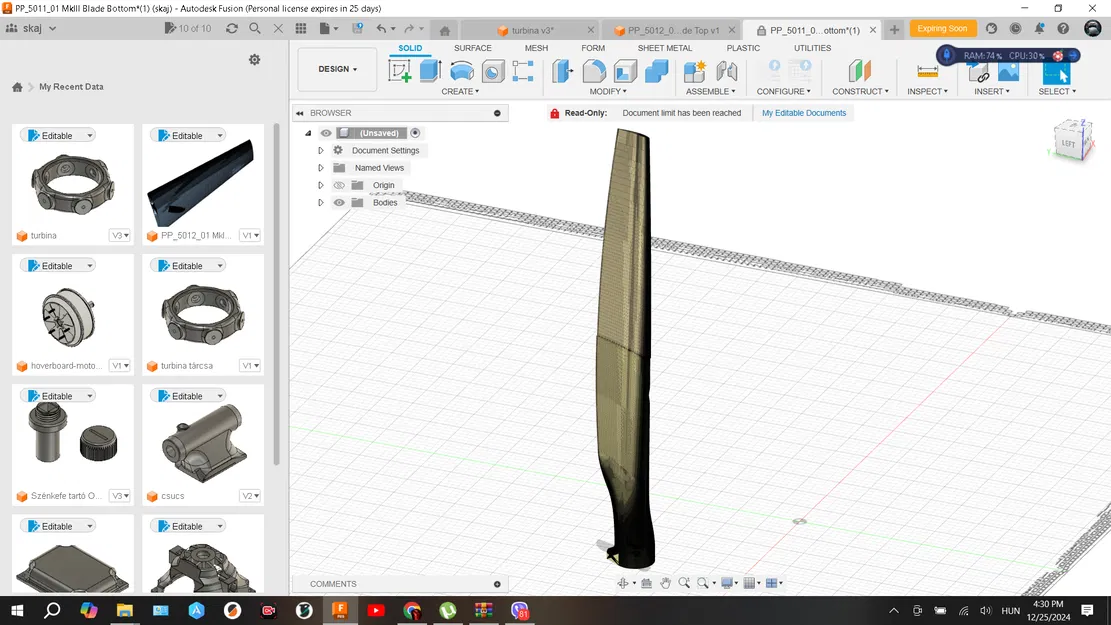Click the Joint tool icon
This screenshot has width=1111, height=625.
coord(726,71)
